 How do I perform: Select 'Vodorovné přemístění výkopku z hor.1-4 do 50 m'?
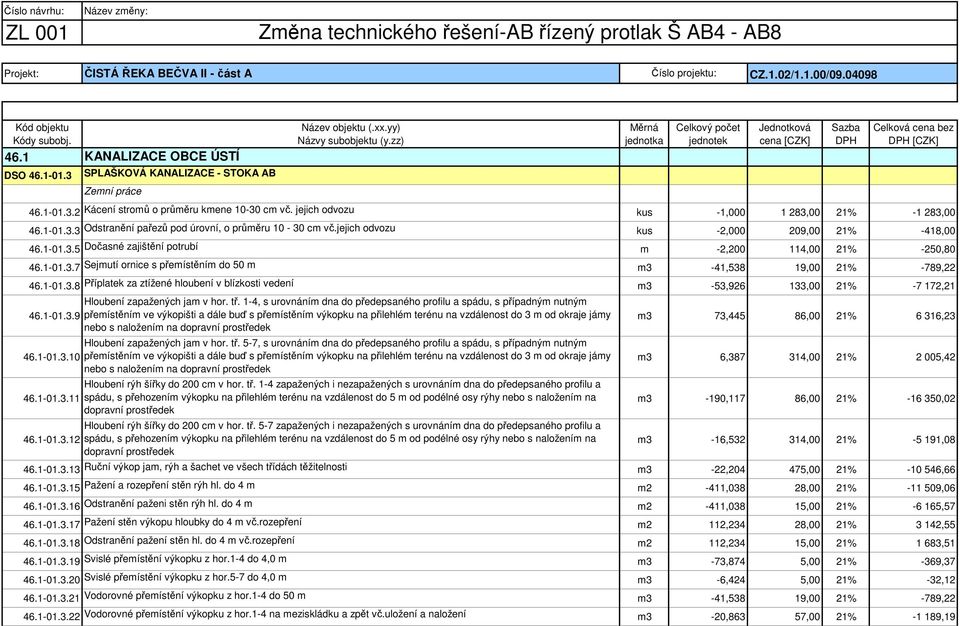[x=195, y=596]
